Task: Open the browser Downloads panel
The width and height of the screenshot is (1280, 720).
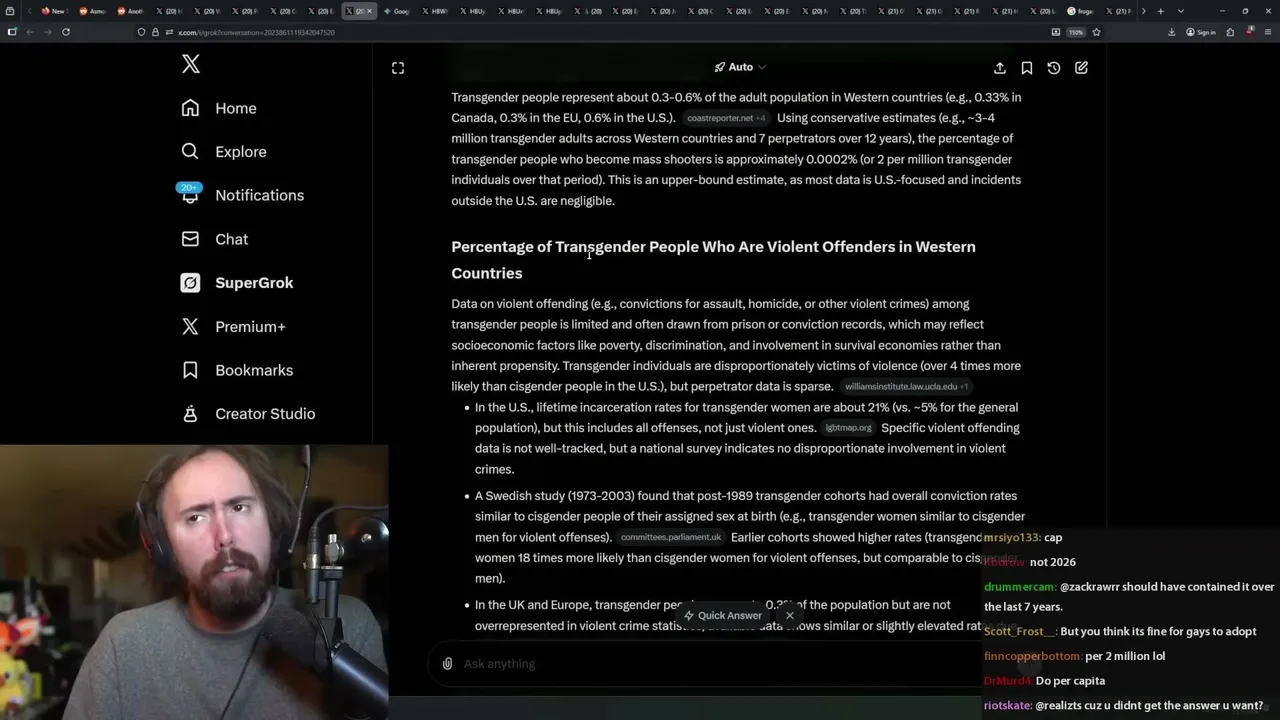Action: [1172, 32]
